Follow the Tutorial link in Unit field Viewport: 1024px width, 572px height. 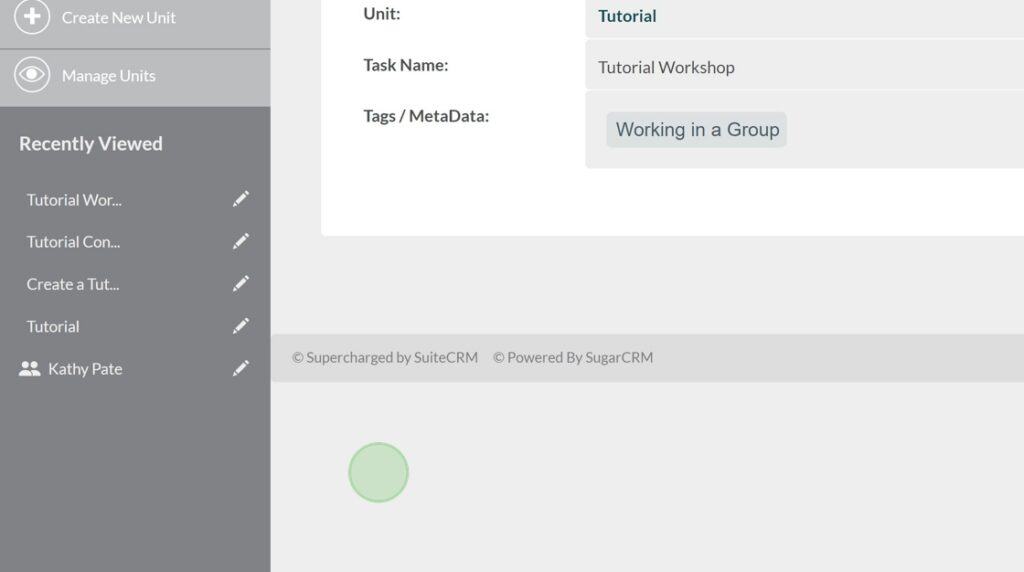(627, 16)
